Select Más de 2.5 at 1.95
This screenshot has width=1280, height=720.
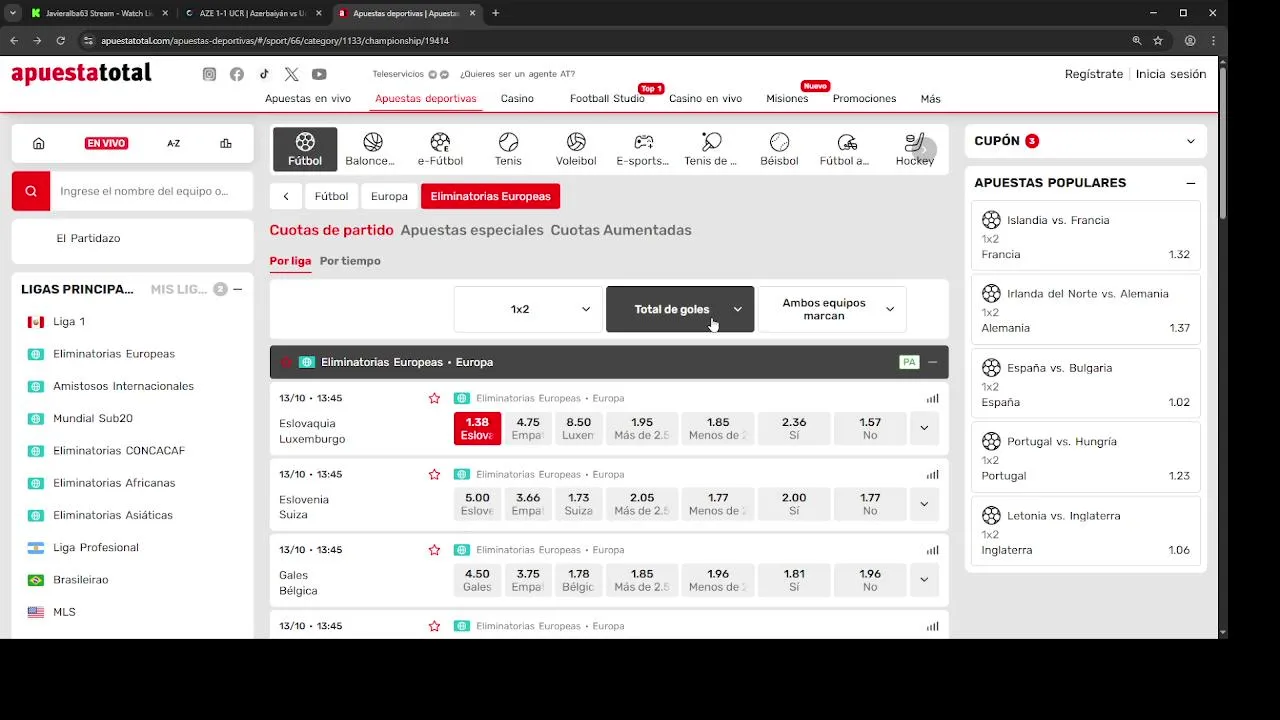coord(642,428)
